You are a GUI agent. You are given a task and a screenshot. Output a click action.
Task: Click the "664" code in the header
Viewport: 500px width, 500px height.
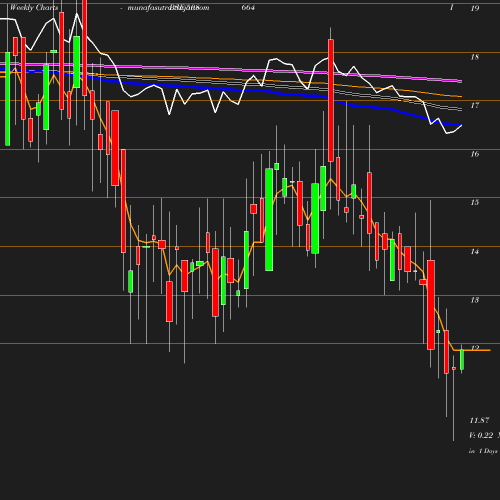coord(248,7)
